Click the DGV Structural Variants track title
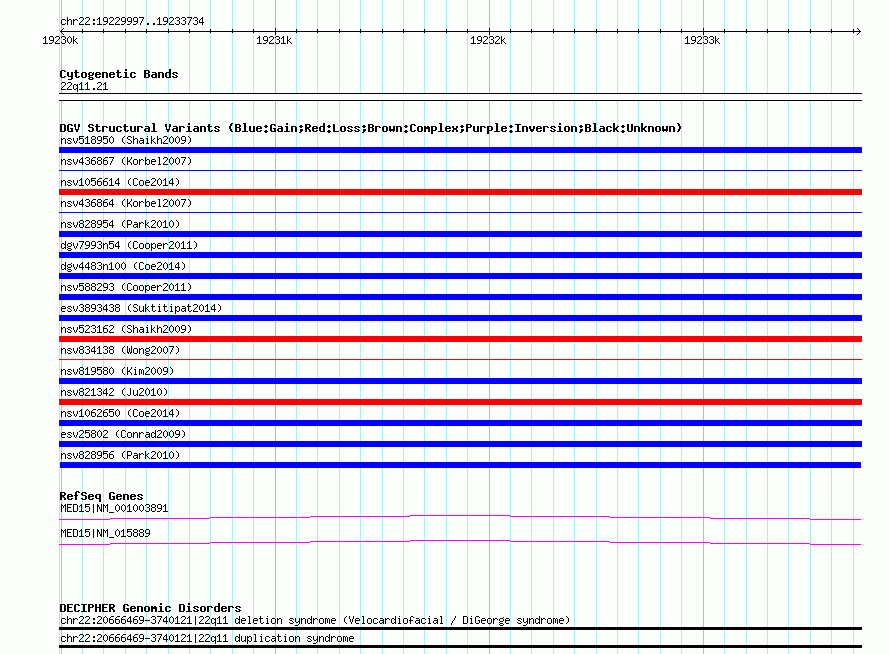Image resolution: width=890 pixels, height=654 pixels. pos(371,128)
